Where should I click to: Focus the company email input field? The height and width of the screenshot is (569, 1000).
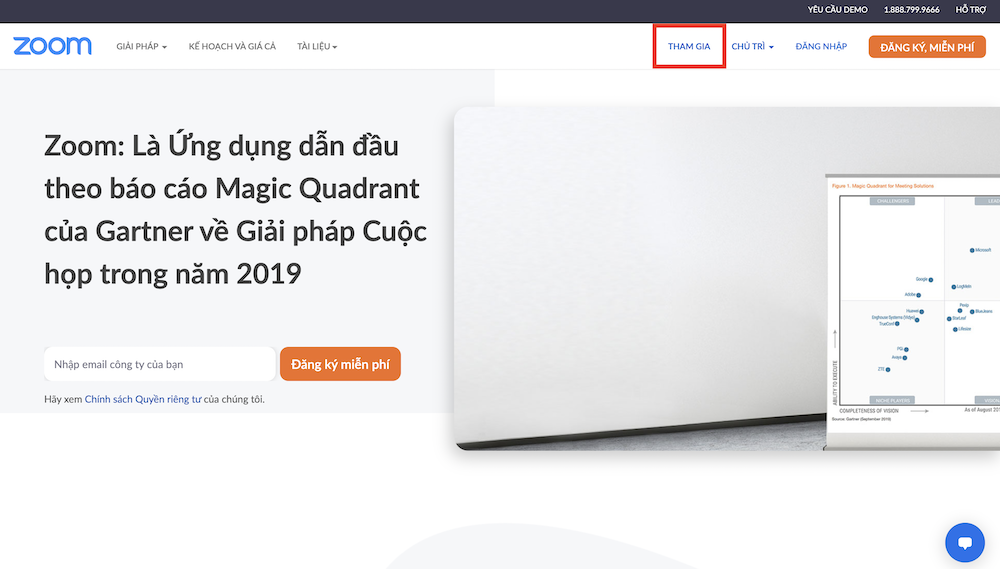point(159,364)
